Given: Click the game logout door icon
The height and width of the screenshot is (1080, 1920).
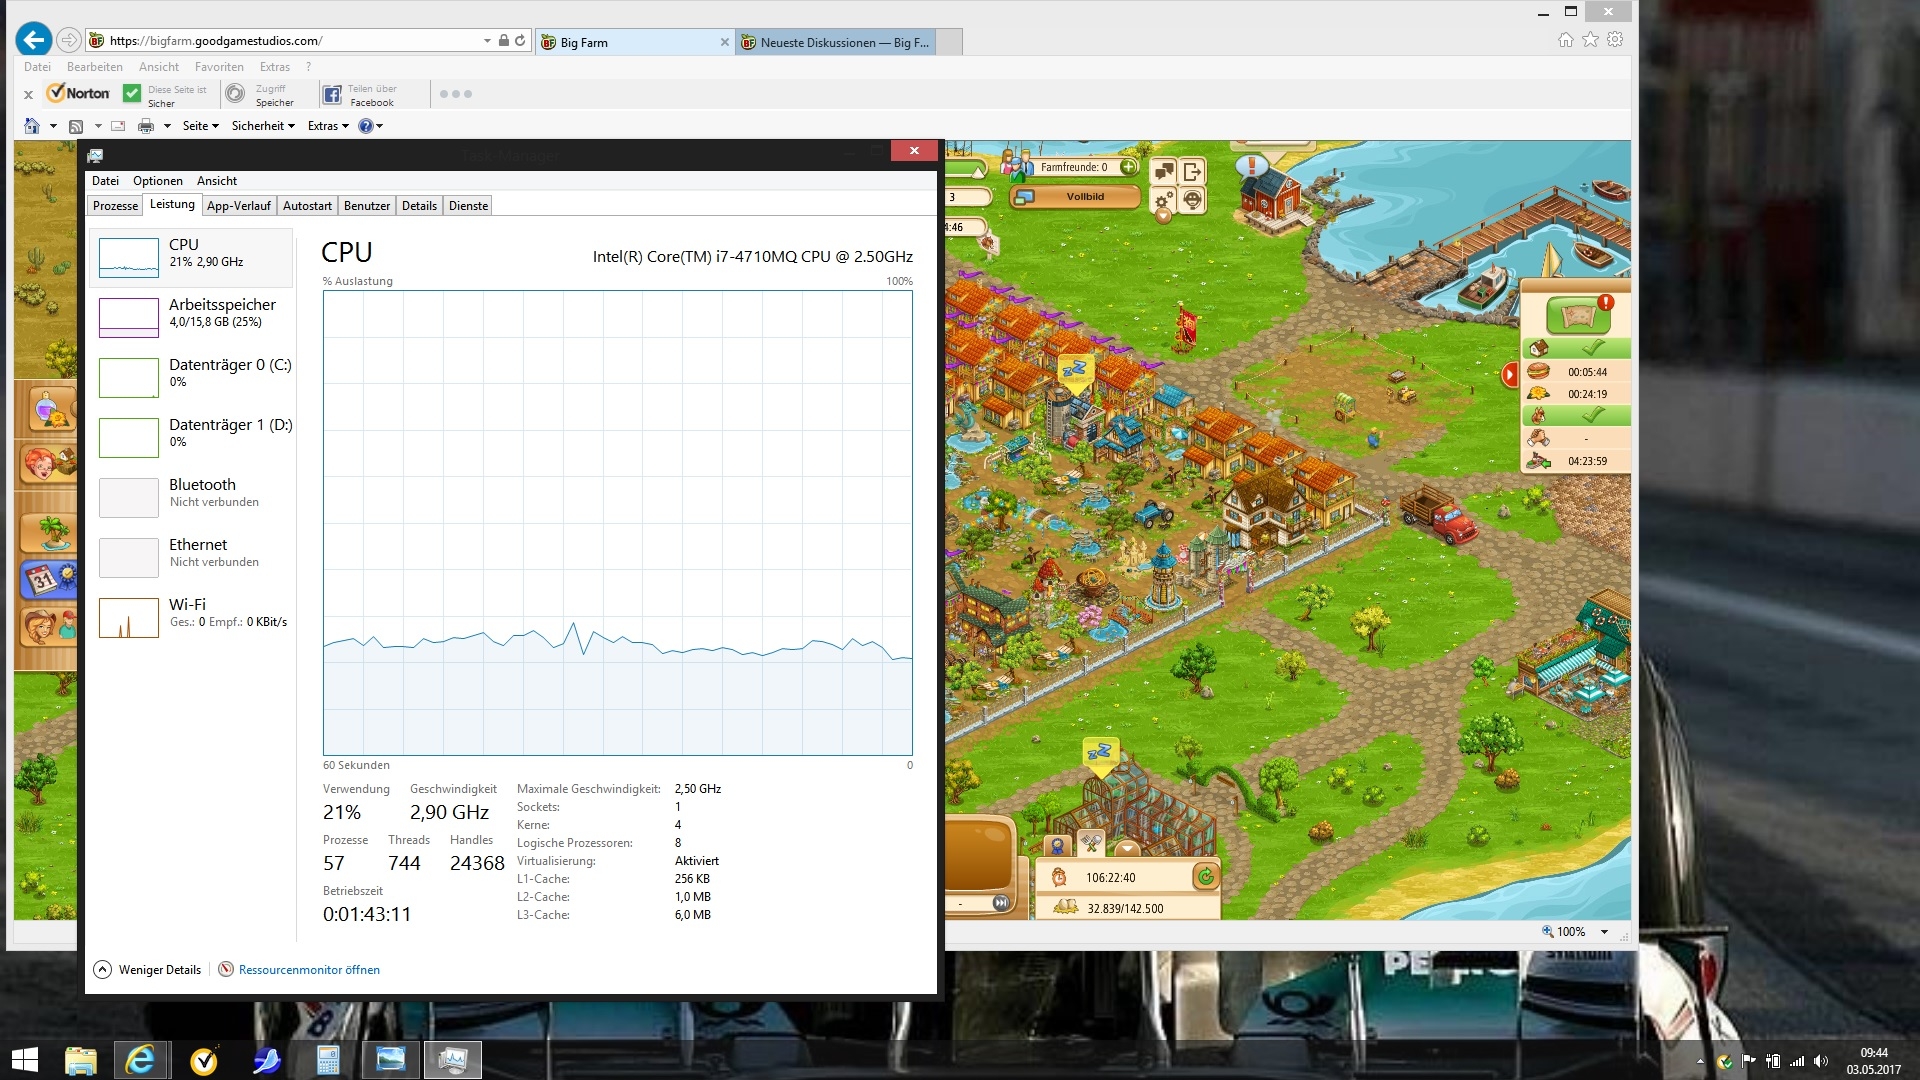Looking at the screenshot, I should (1192, 171).
